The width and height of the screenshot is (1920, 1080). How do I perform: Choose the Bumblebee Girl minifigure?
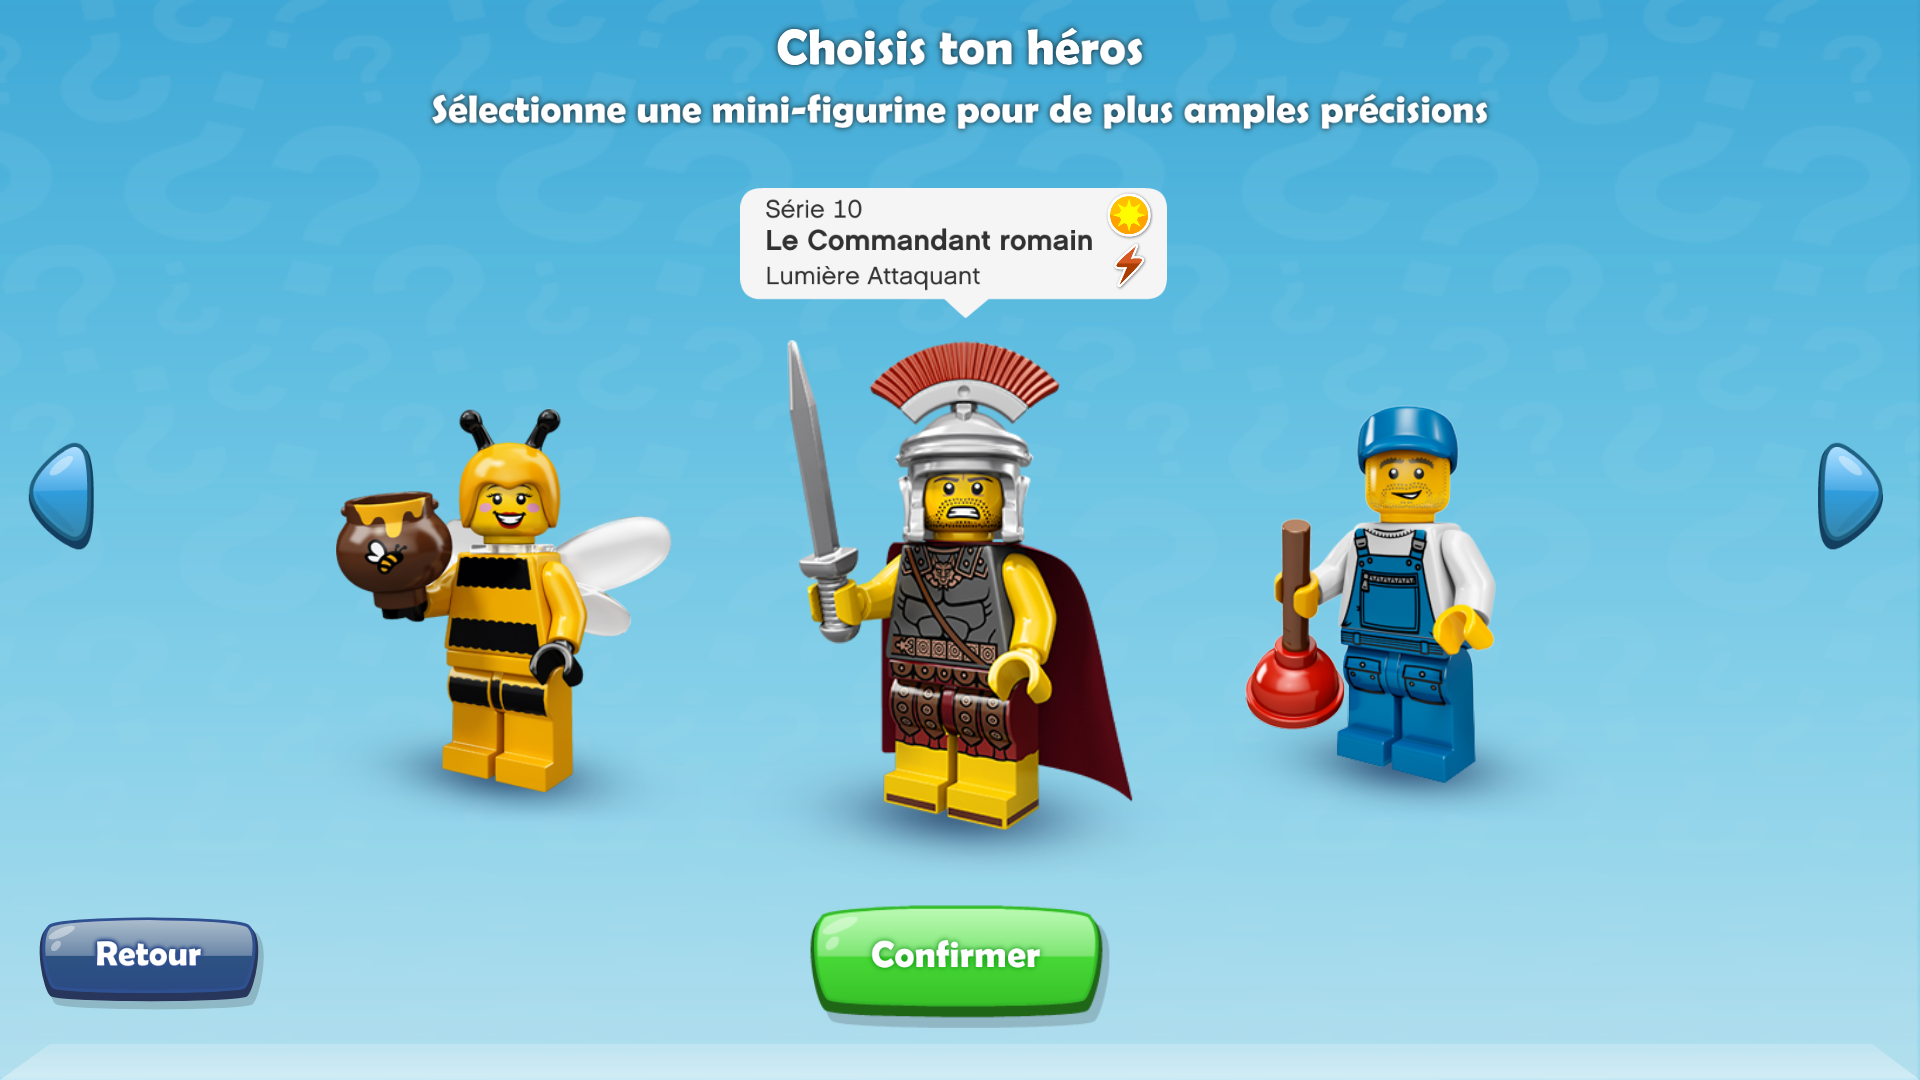coord(505,600)
